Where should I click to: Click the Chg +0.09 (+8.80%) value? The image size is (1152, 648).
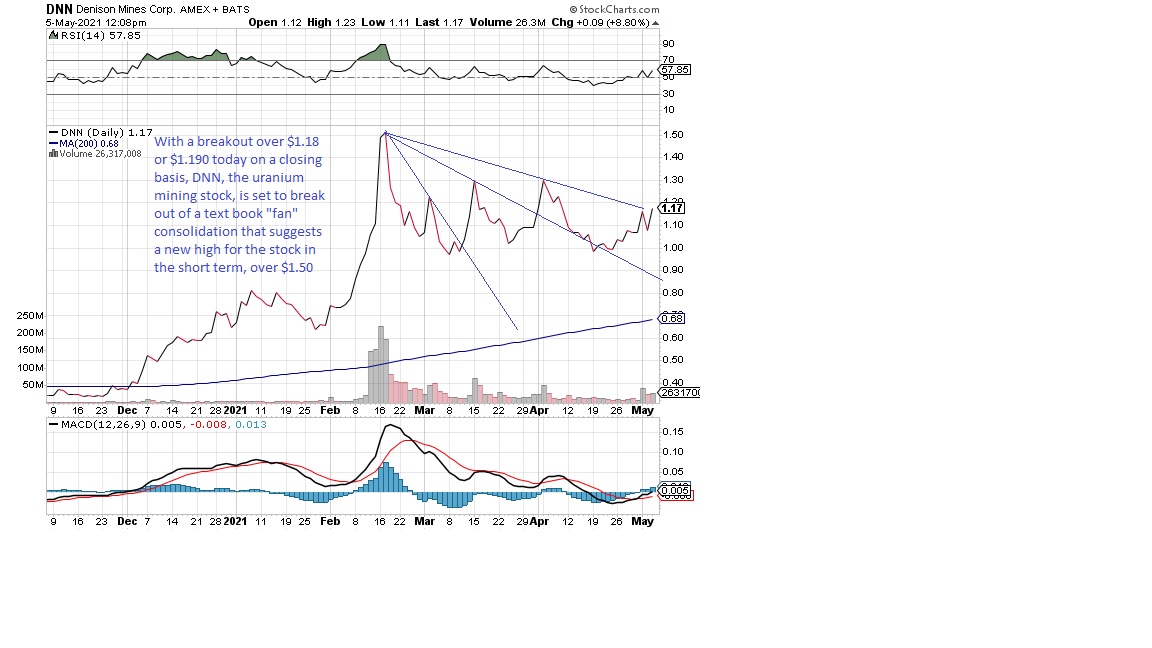click(600, 22)
